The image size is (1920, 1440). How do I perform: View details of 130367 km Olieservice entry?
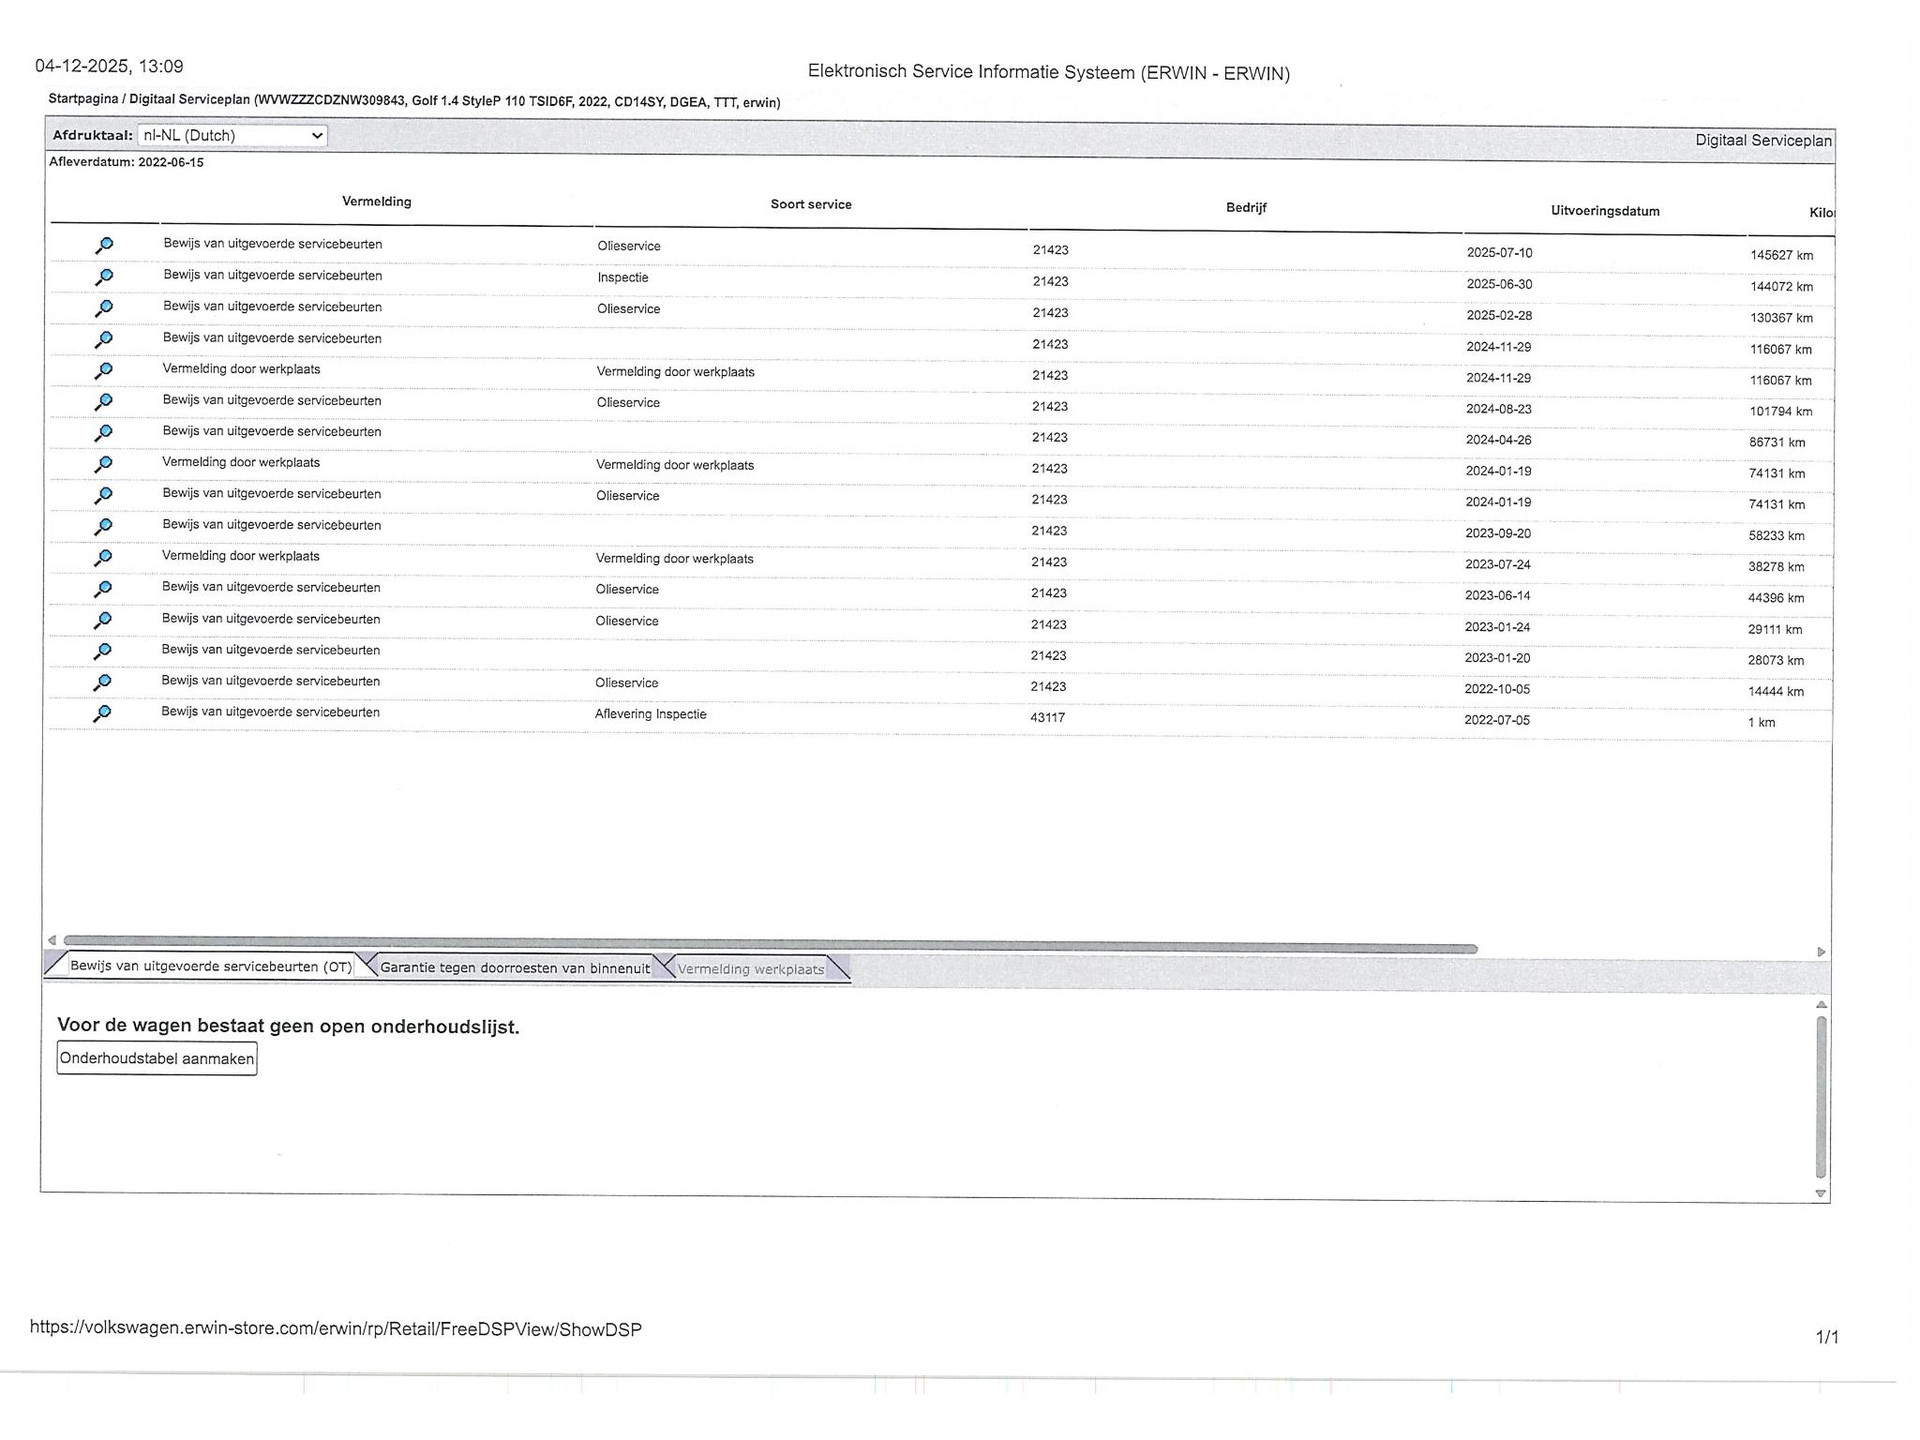coord(103,308)
